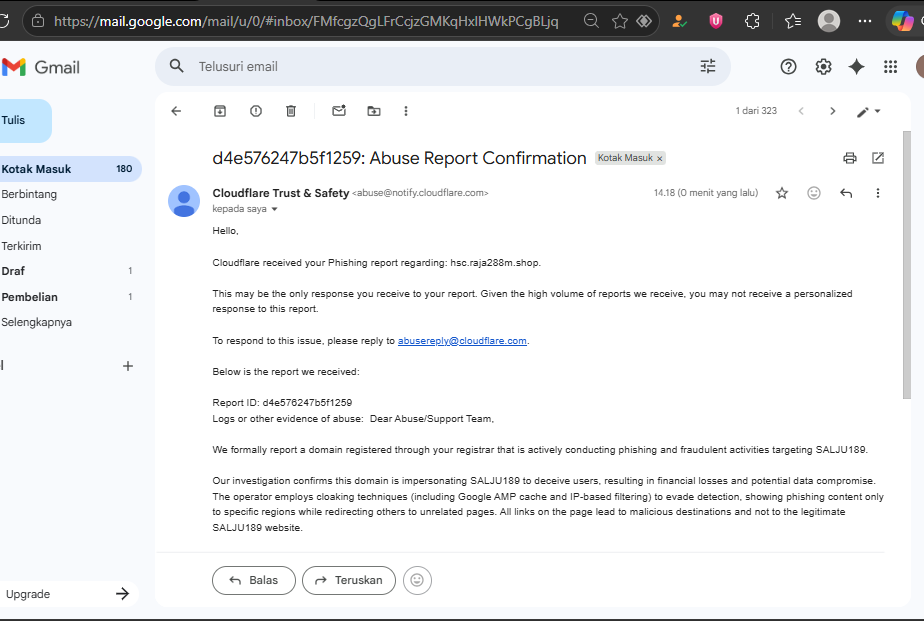Create a new label with plus icon
924x621 pixels.
coord(127,366)
